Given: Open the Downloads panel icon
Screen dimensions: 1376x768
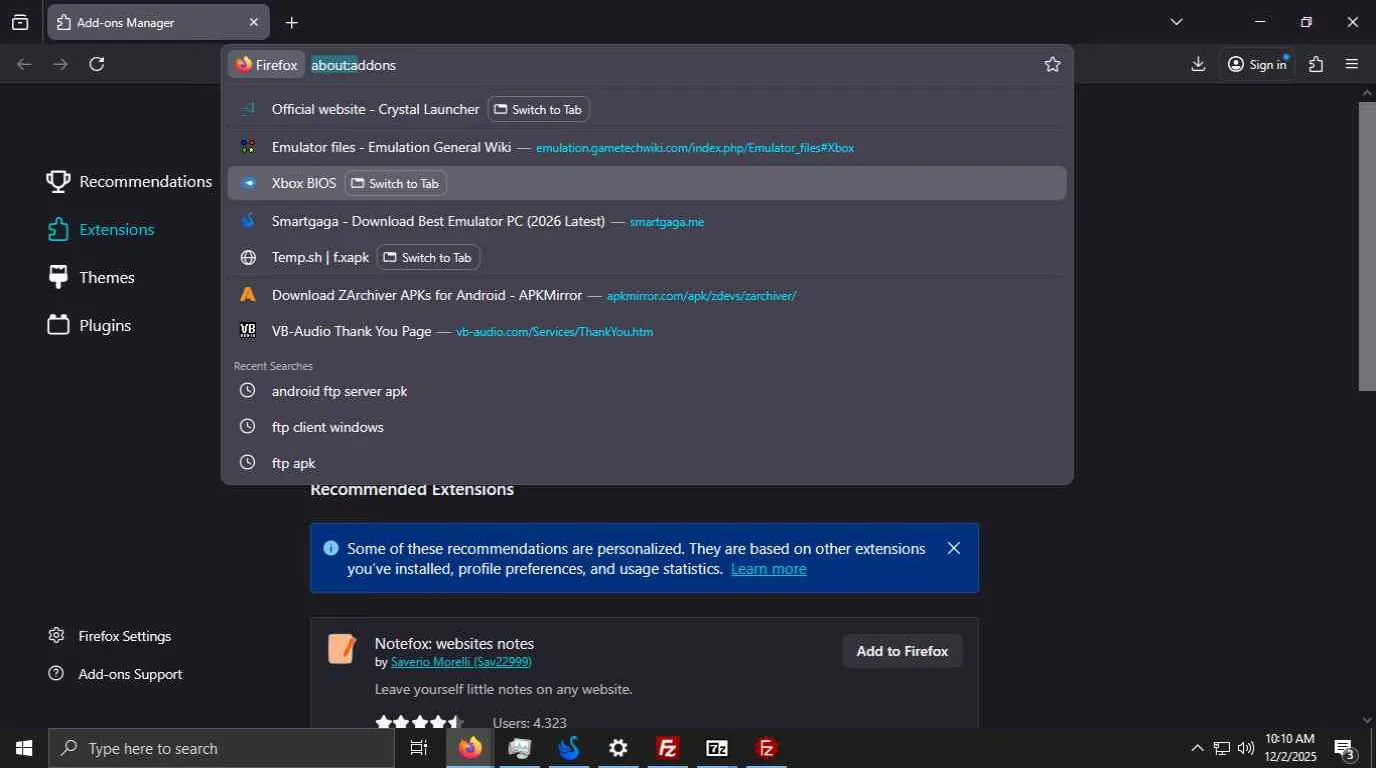Looking at the screenshot, I should (1198, 64).
